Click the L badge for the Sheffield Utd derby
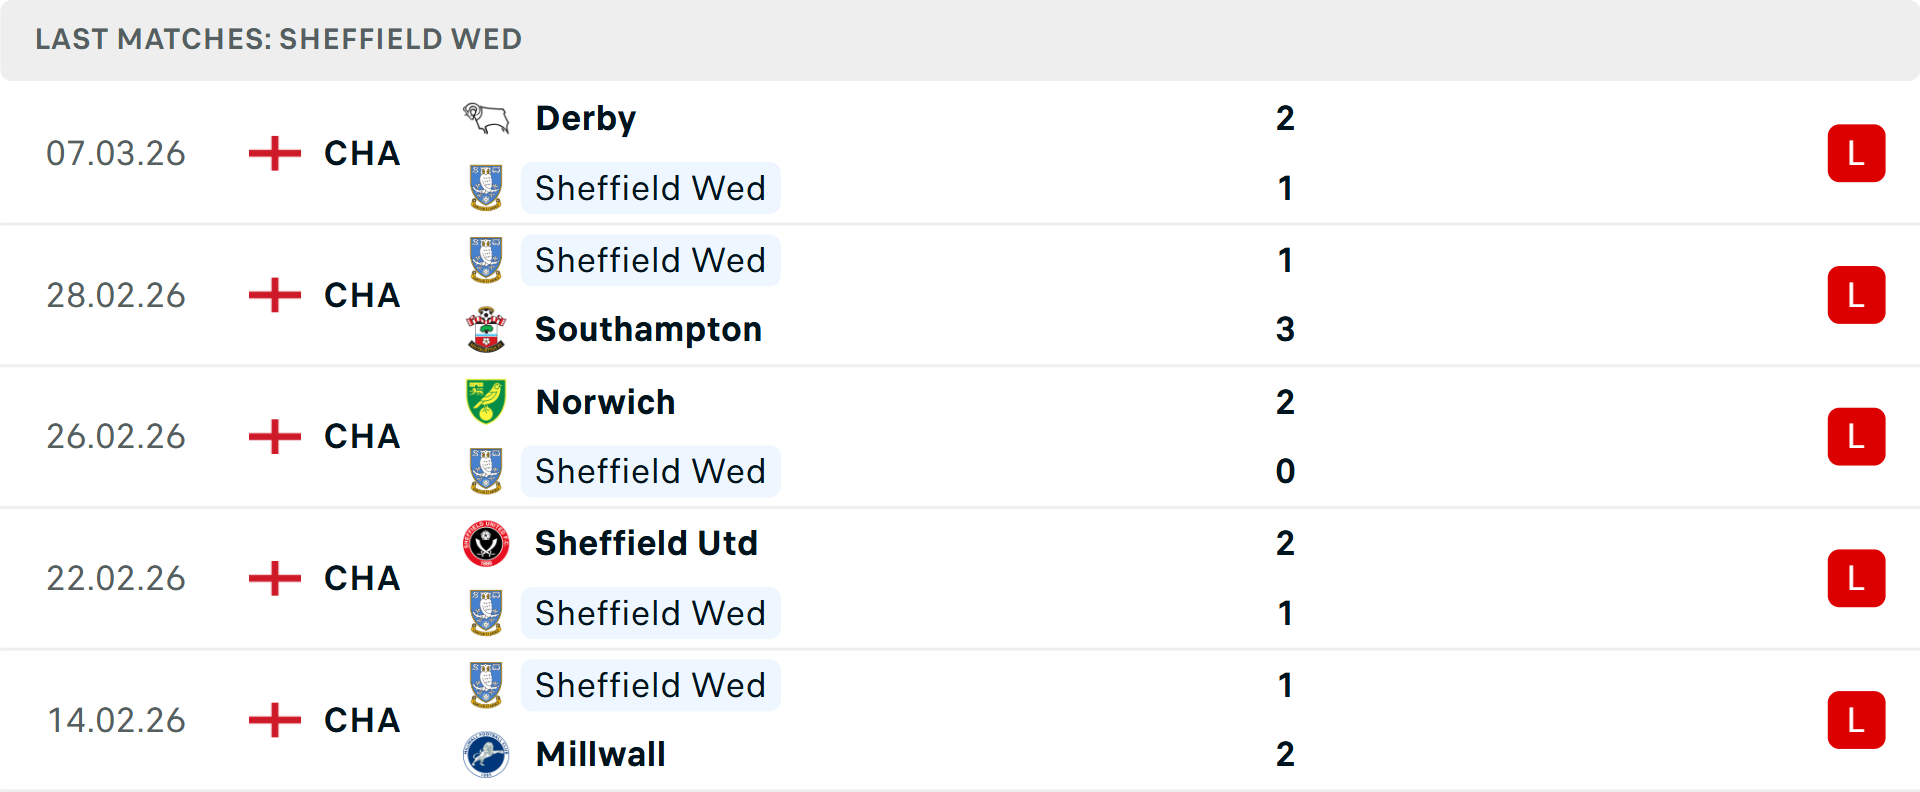This screenshot has width=1920, height=792. pyautogui.click(x=1857, y=578)
